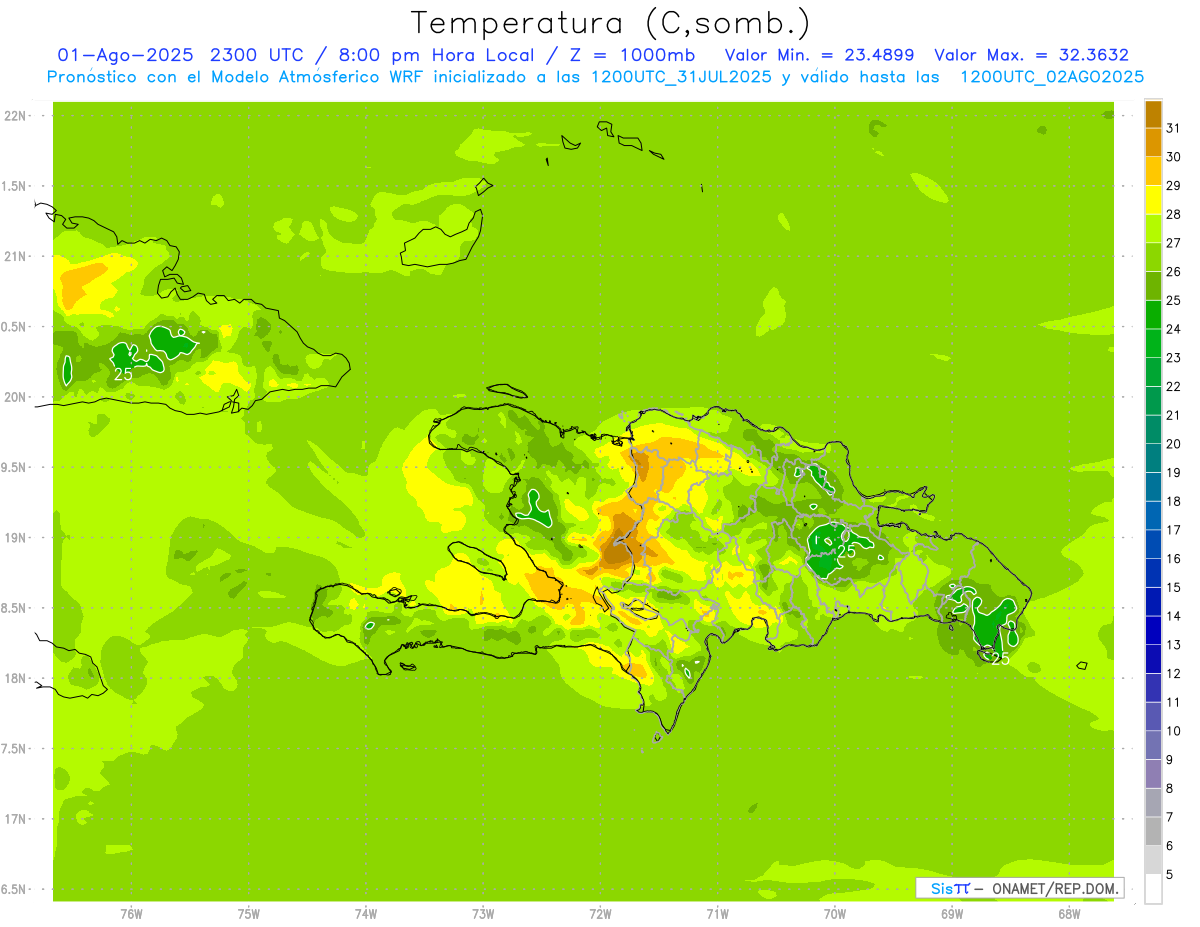Select the green swatch between 24 and 25
Viewport: 1200px width, 927px height.
[x=1153, y=314]
